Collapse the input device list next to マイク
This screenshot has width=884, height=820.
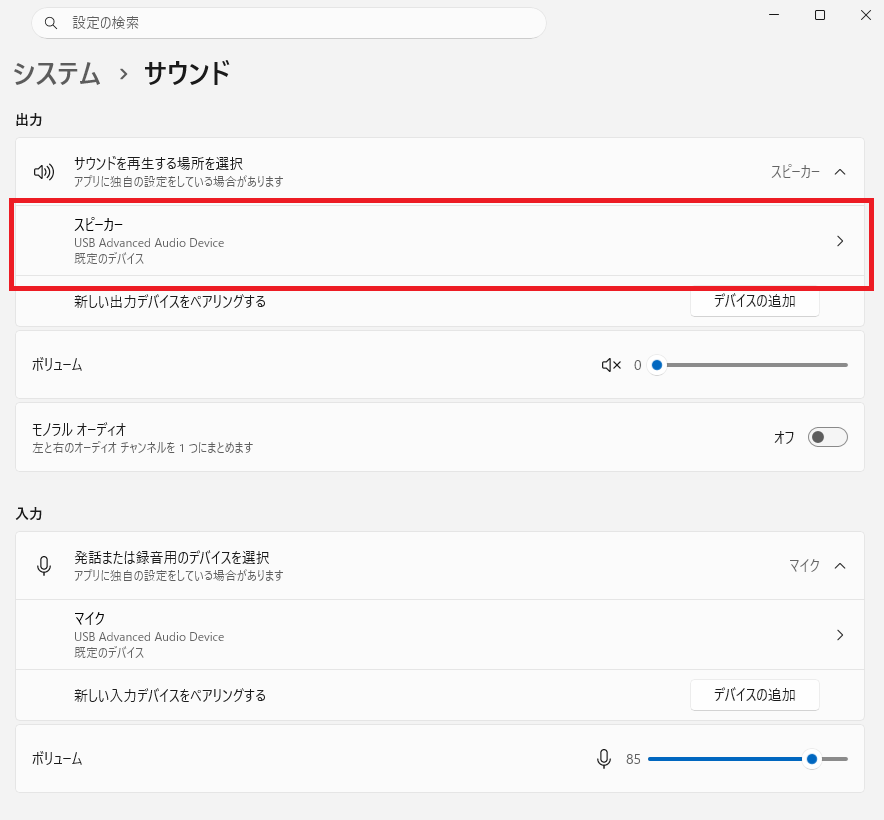(840, 566)
